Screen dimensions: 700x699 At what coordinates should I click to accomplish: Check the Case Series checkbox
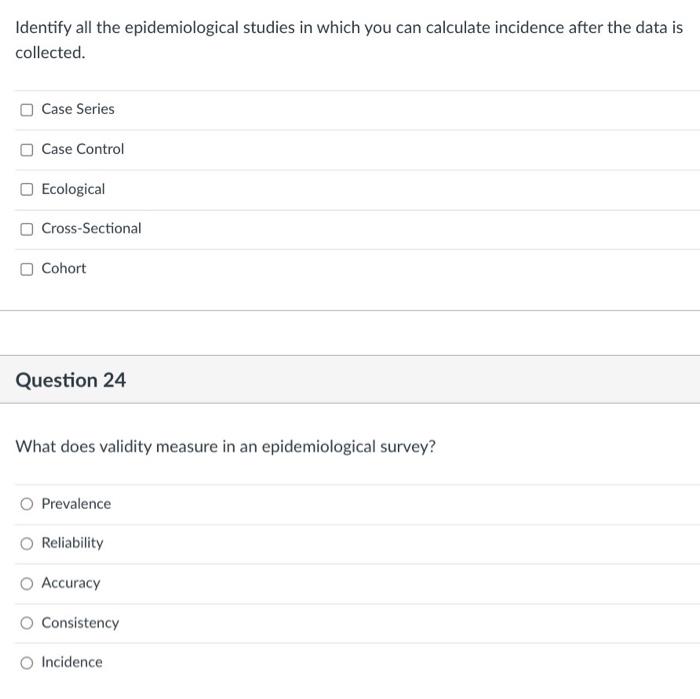pos(27,109)
